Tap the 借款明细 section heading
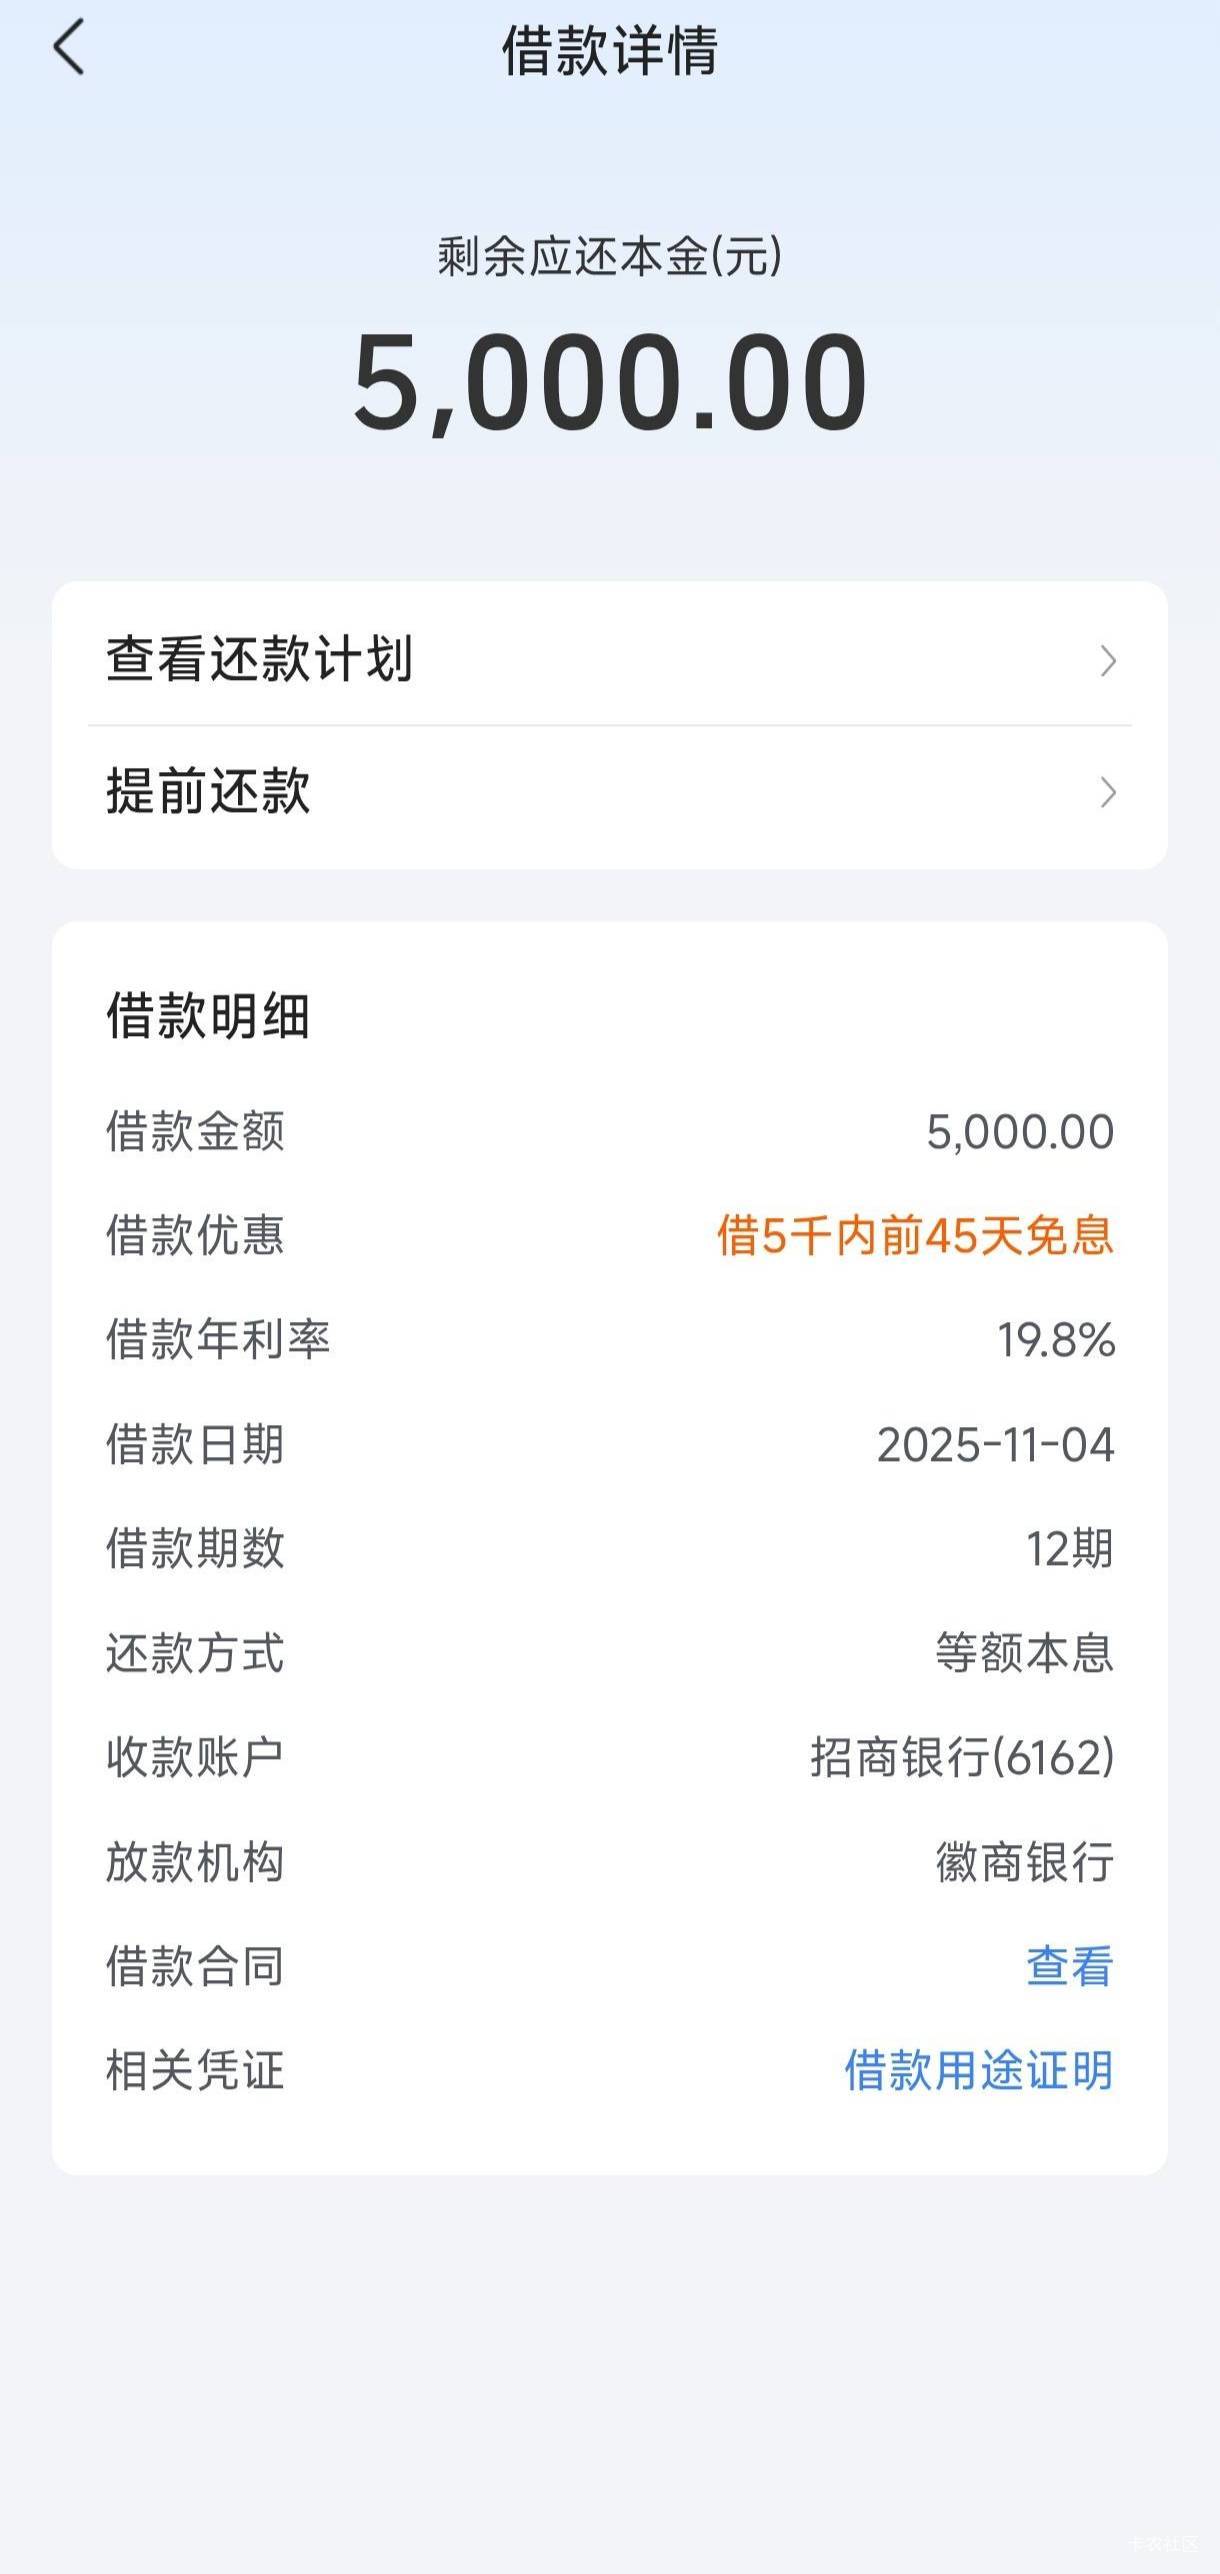This screenshot has width=1220, height=2574. (208, 1016)
